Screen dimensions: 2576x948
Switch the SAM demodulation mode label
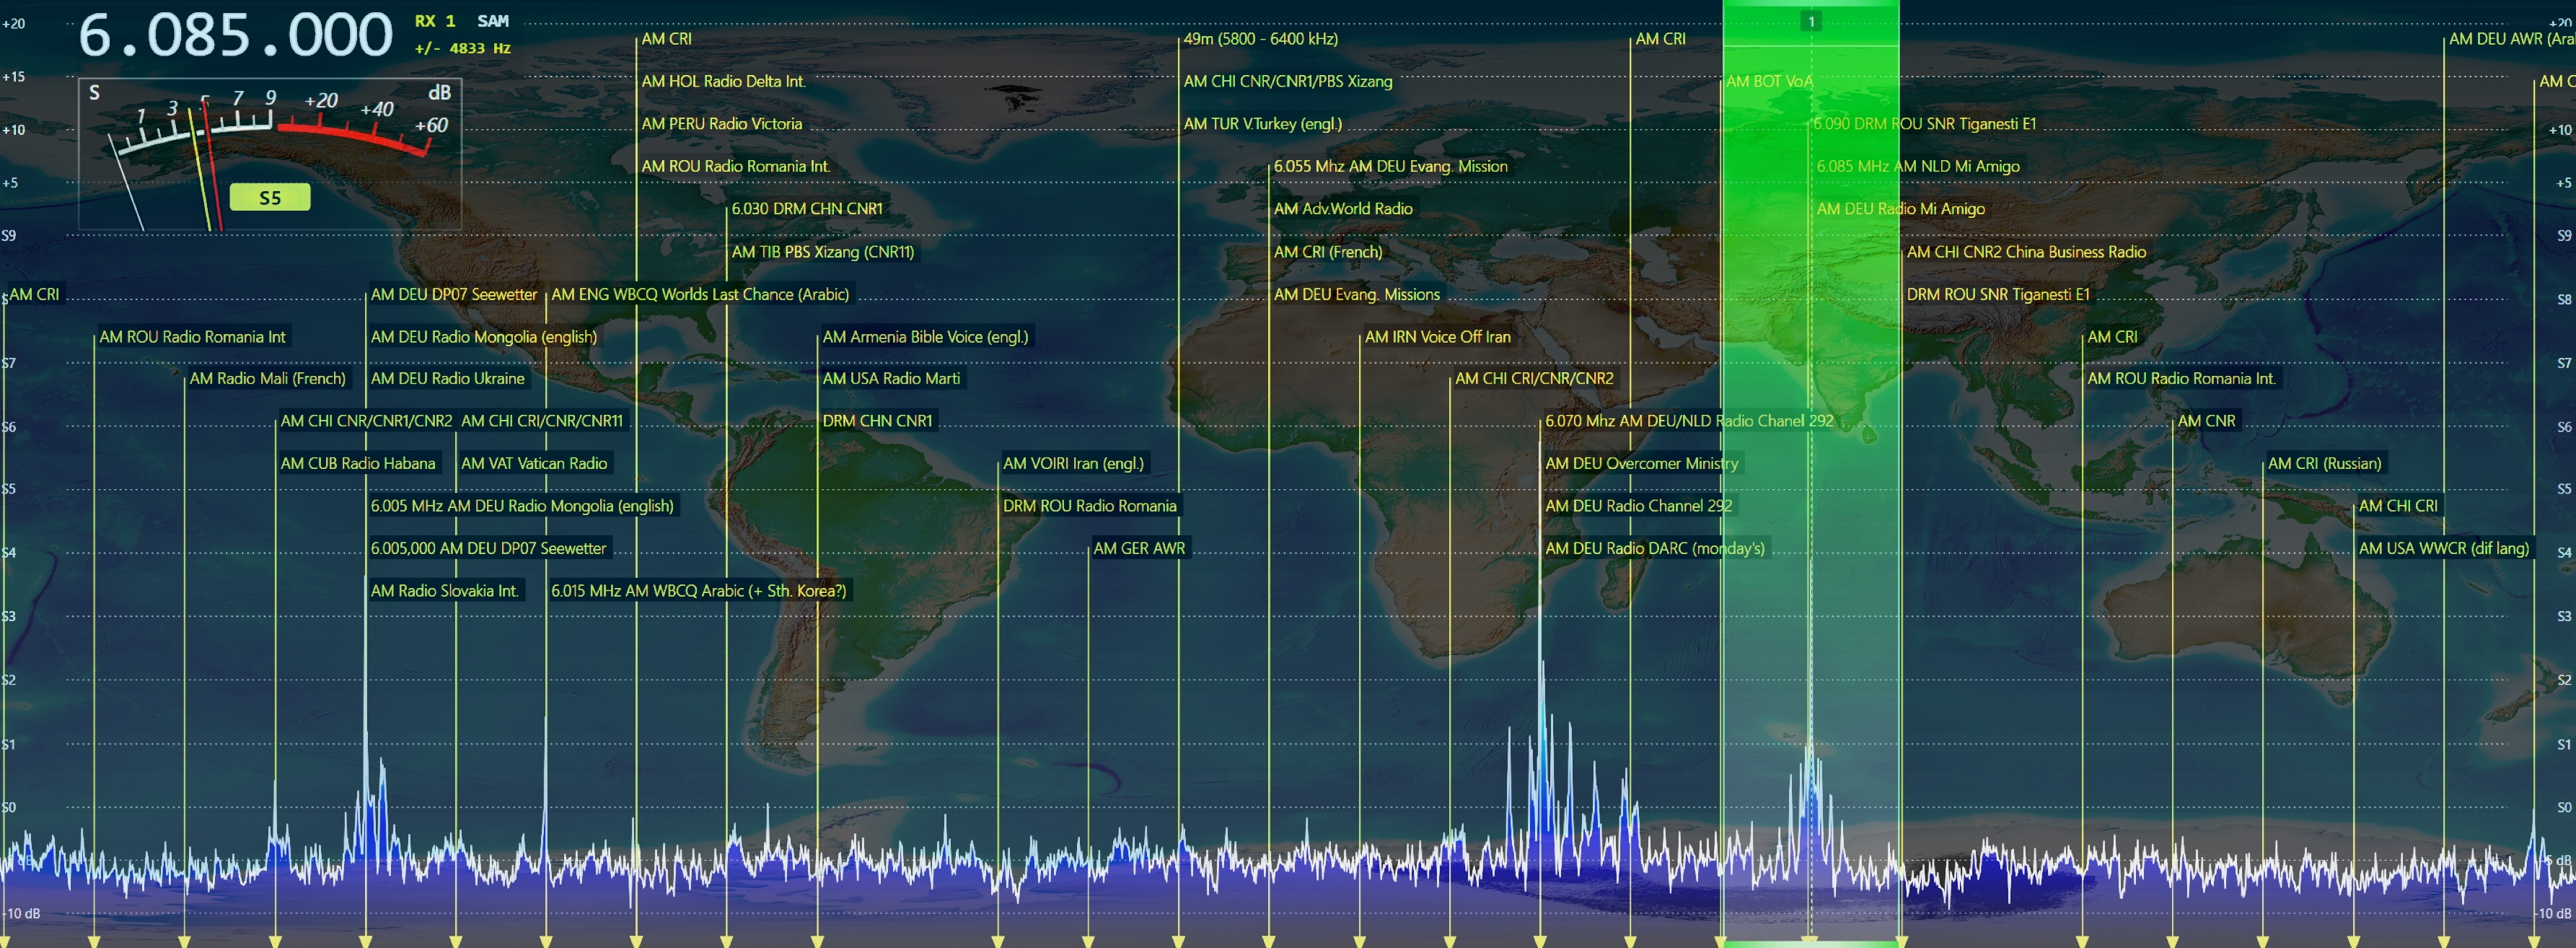(x=493, y=21)
